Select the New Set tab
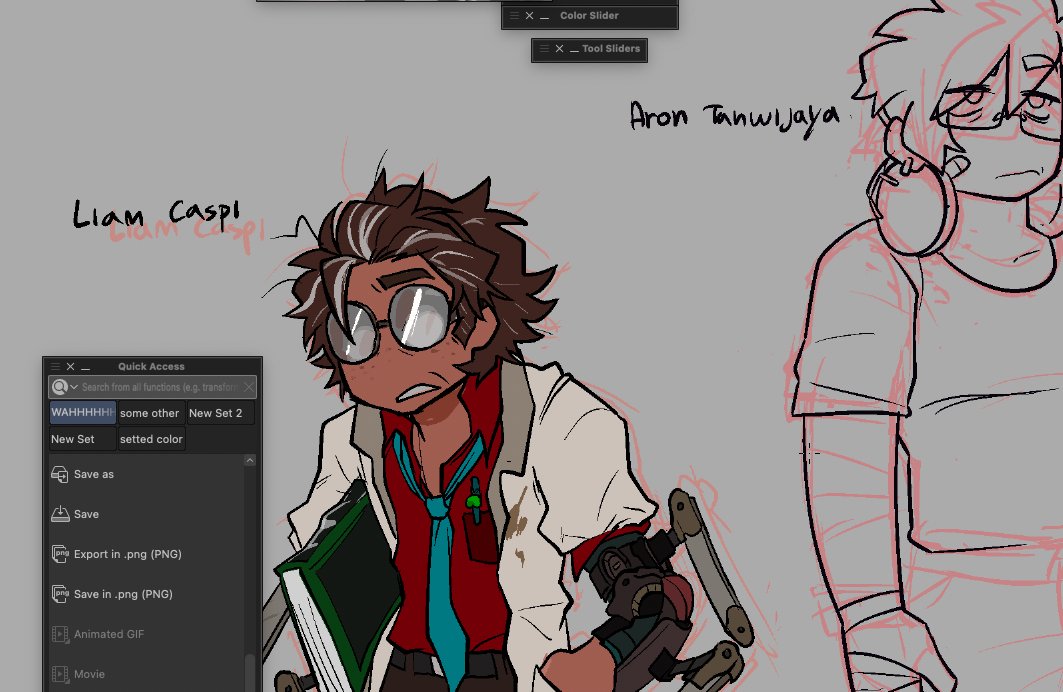This screenshot has width=1063, height=692. 83,439
